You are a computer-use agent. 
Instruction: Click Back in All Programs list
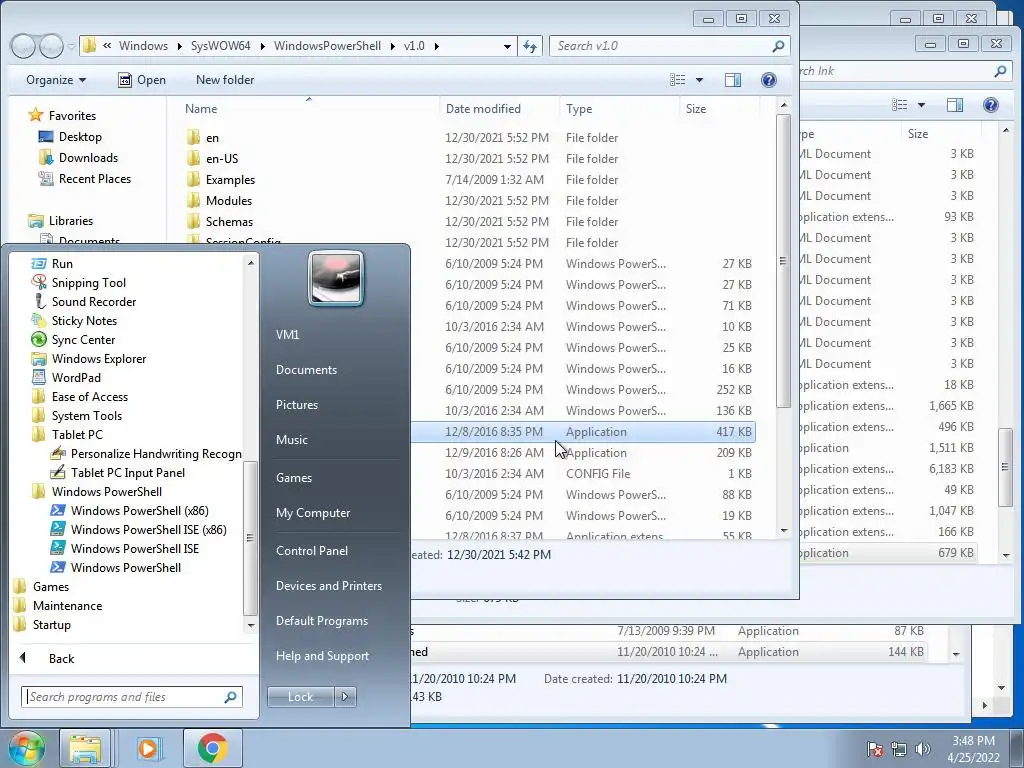click(x=61, y=659)
